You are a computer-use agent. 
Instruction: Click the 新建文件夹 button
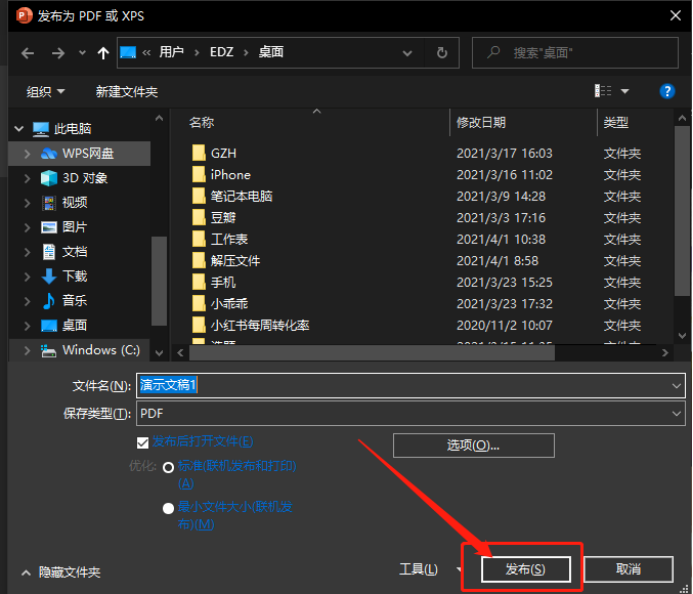coord(127,92)
